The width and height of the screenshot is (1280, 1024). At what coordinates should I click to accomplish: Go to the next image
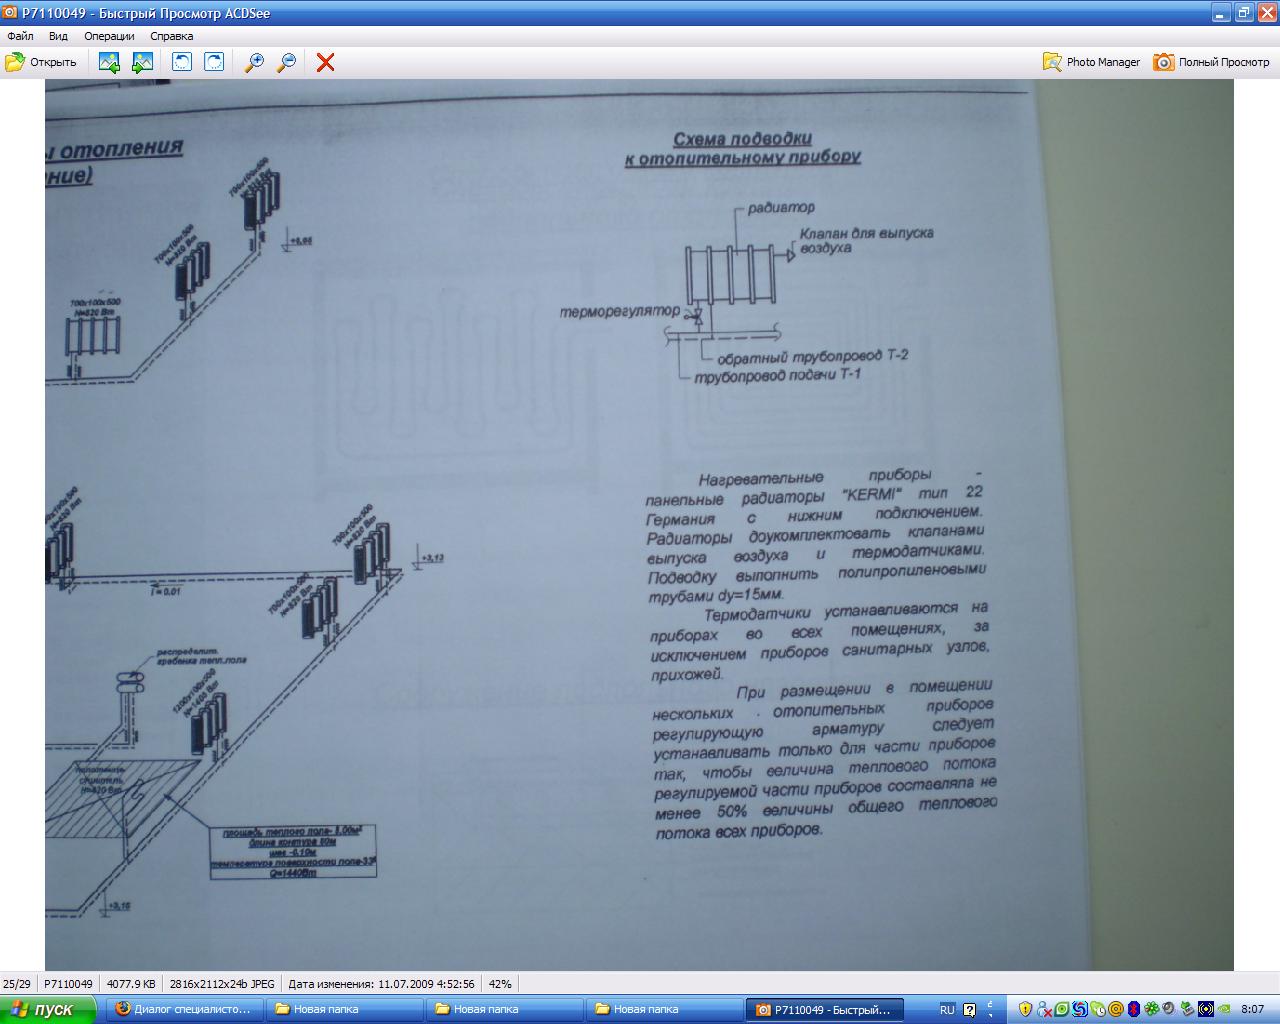[142, 62]
